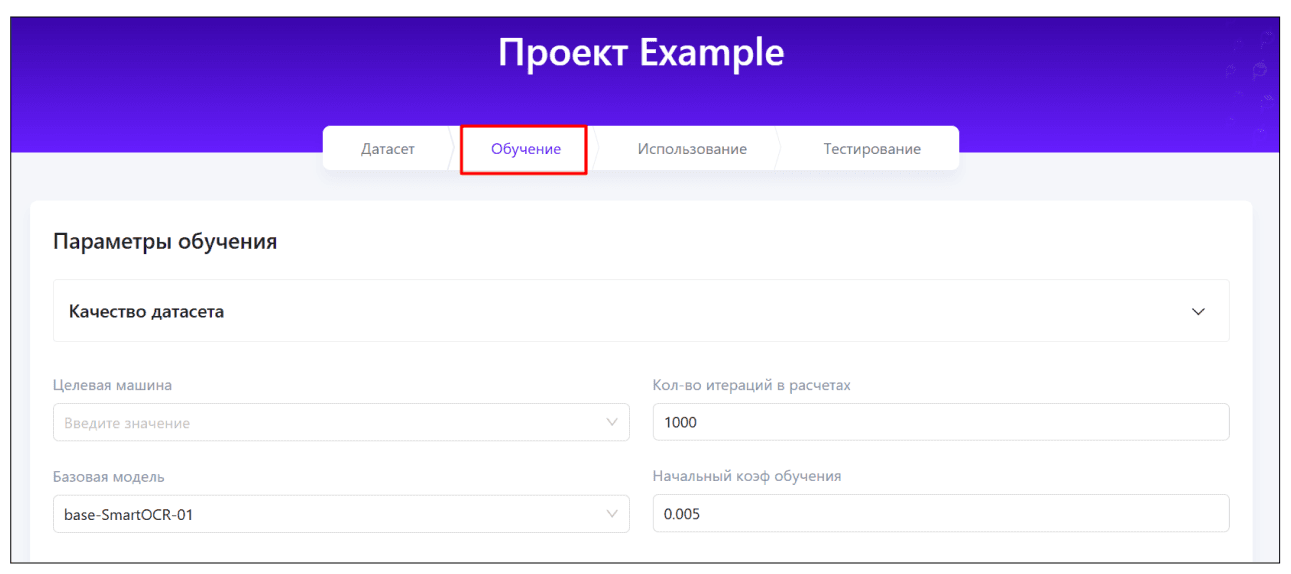Click the Целевая машина field label

point(112,385)
